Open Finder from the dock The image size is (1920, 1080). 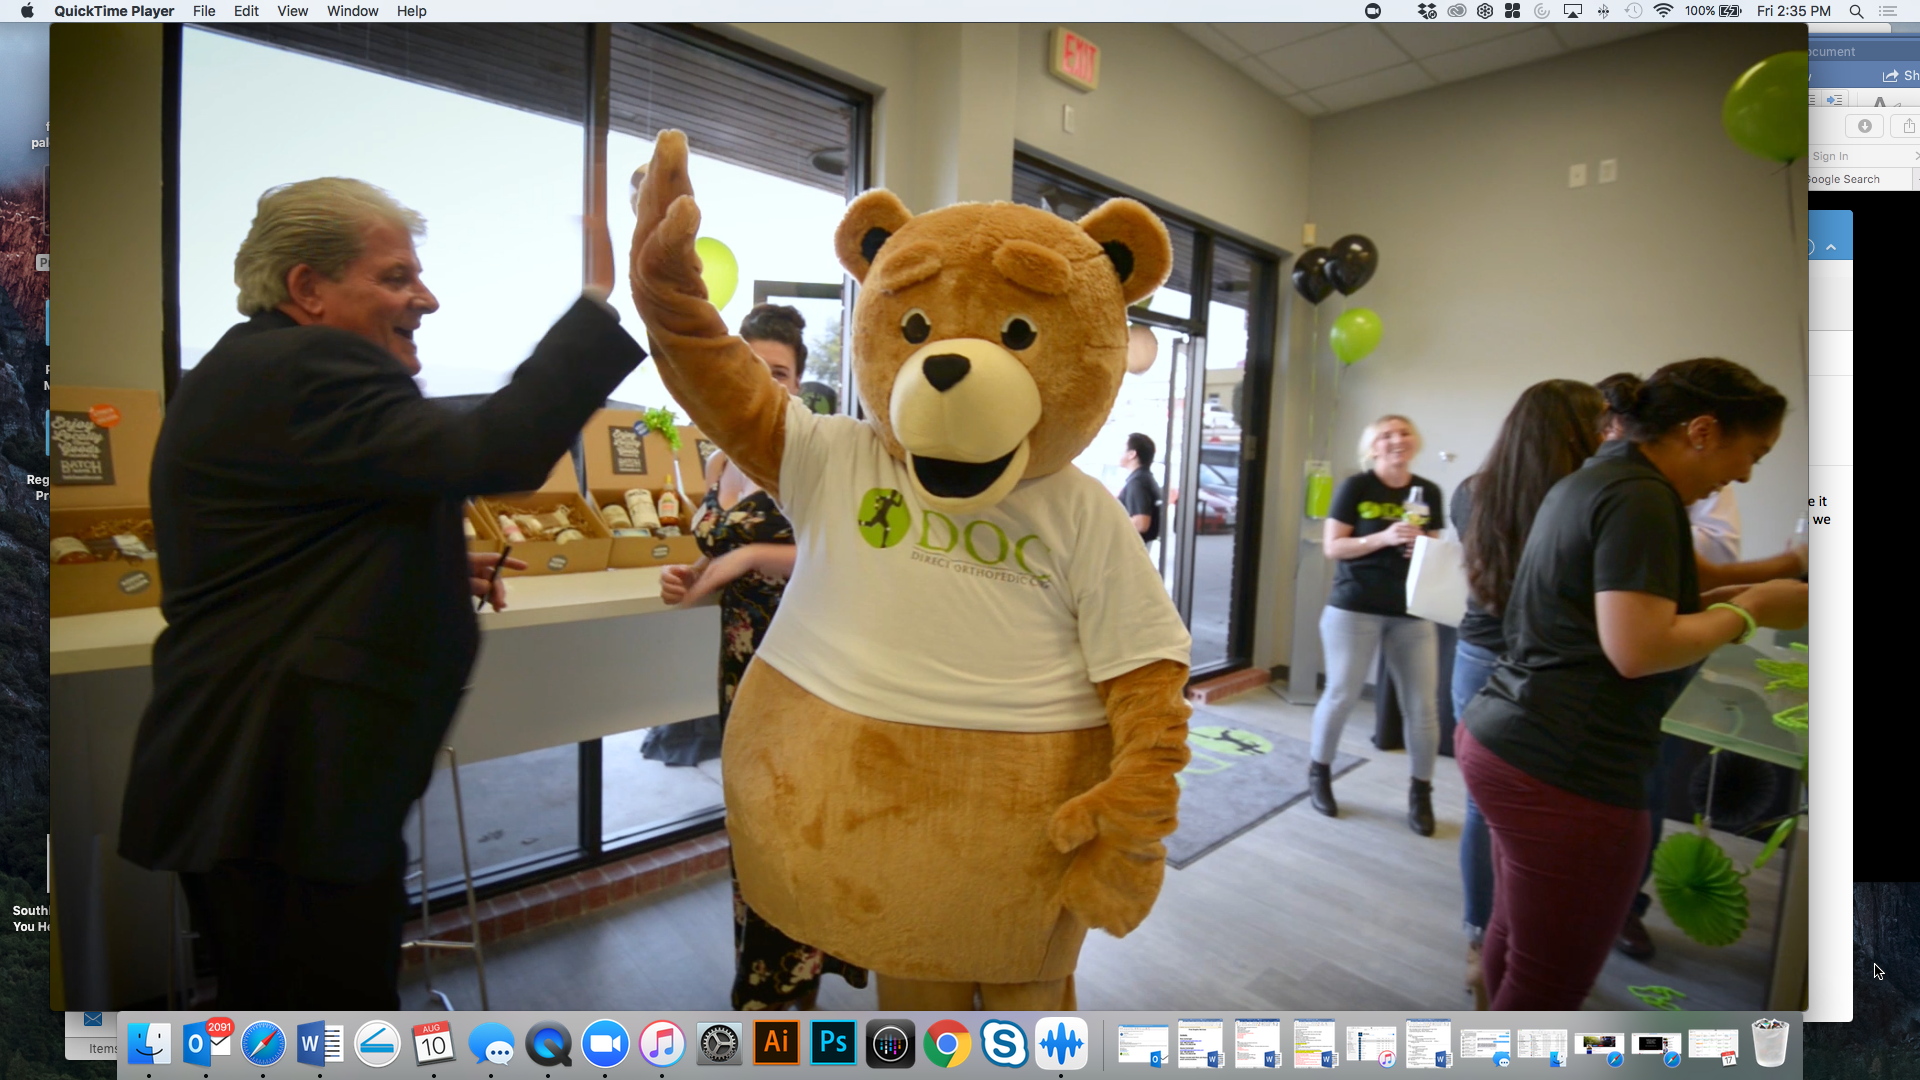pyautogui.click(x=149, y=1044)
